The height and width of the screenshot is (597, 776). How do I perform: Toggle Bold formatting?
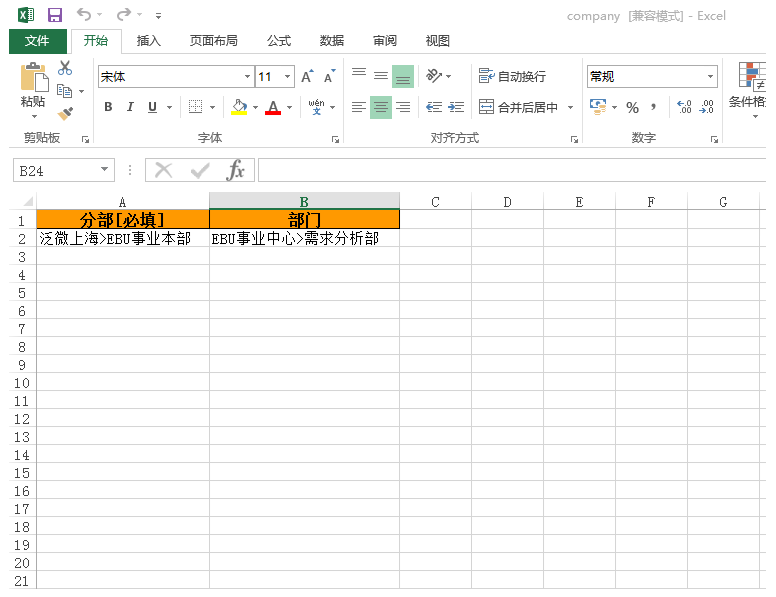(x=107, y=107)
